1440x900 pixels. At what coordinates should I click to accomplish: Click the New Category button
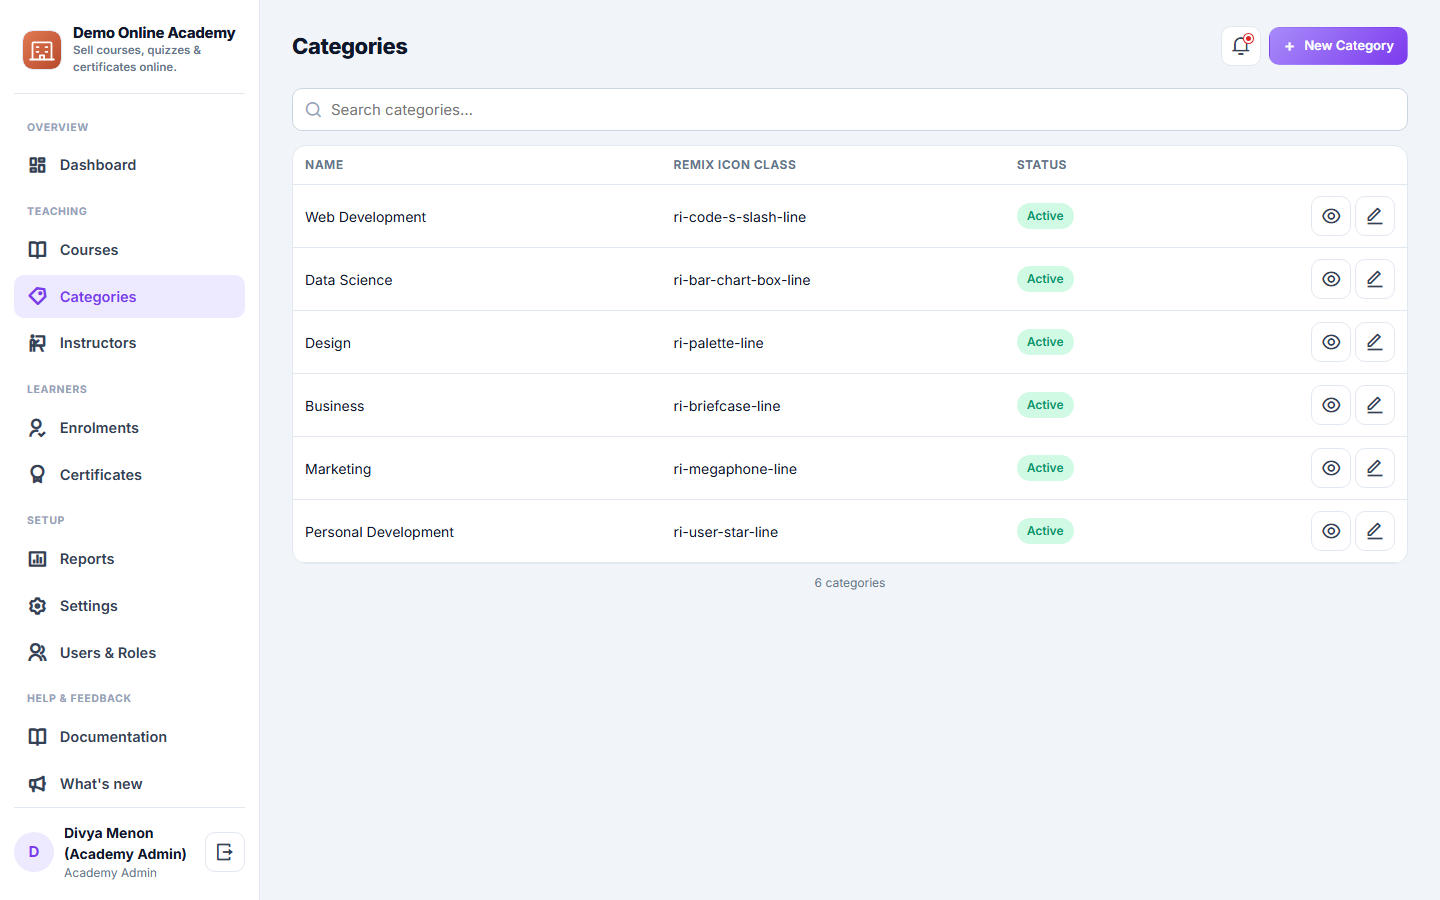pyautogui.click(x=1338, y=46)
